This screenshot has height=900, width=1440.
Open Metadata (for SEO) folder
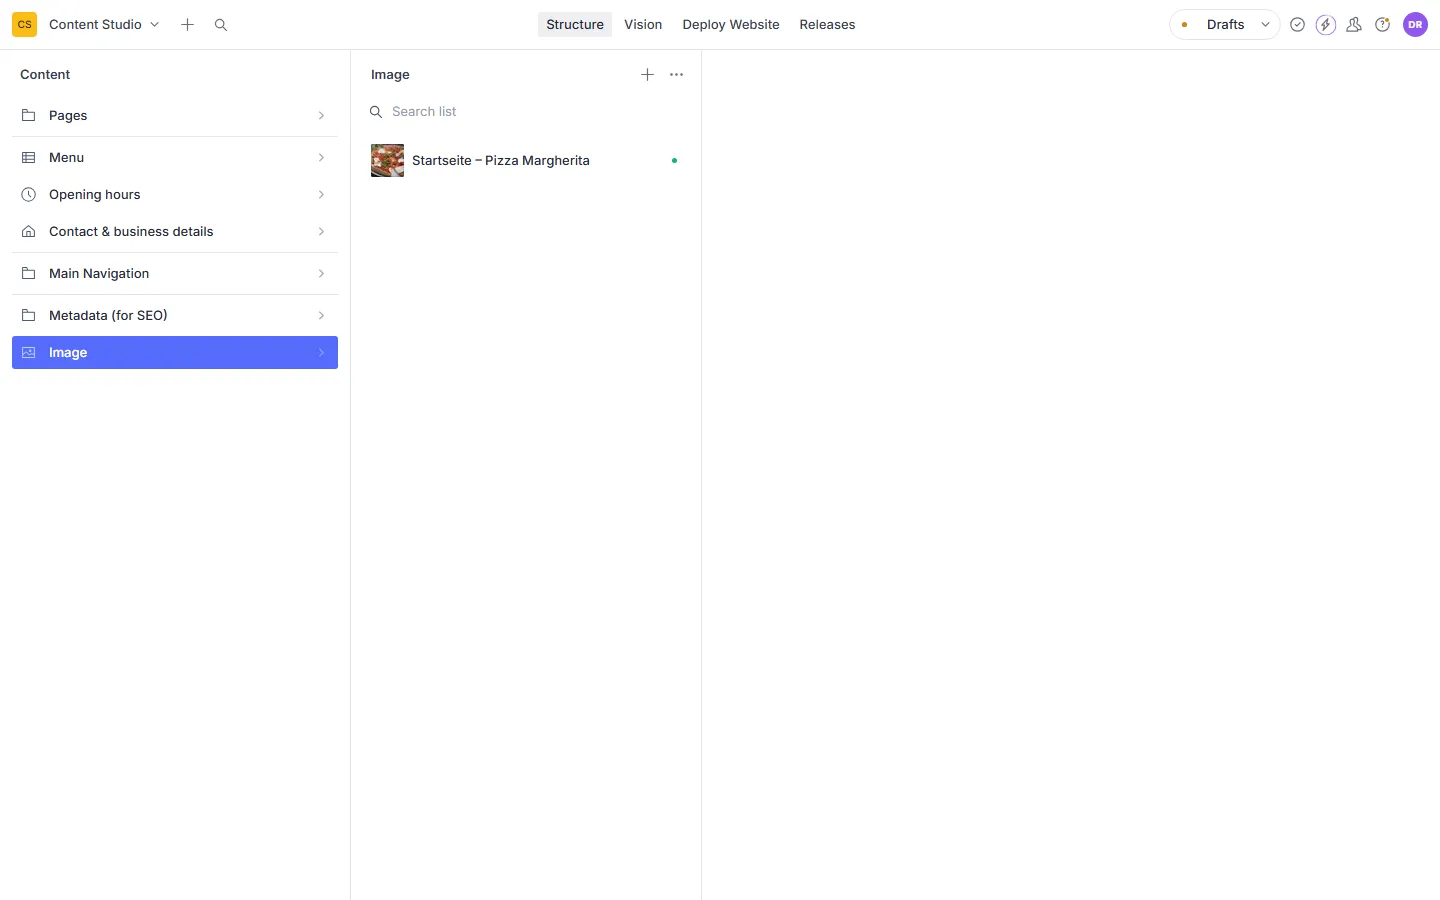pos(175,315)
